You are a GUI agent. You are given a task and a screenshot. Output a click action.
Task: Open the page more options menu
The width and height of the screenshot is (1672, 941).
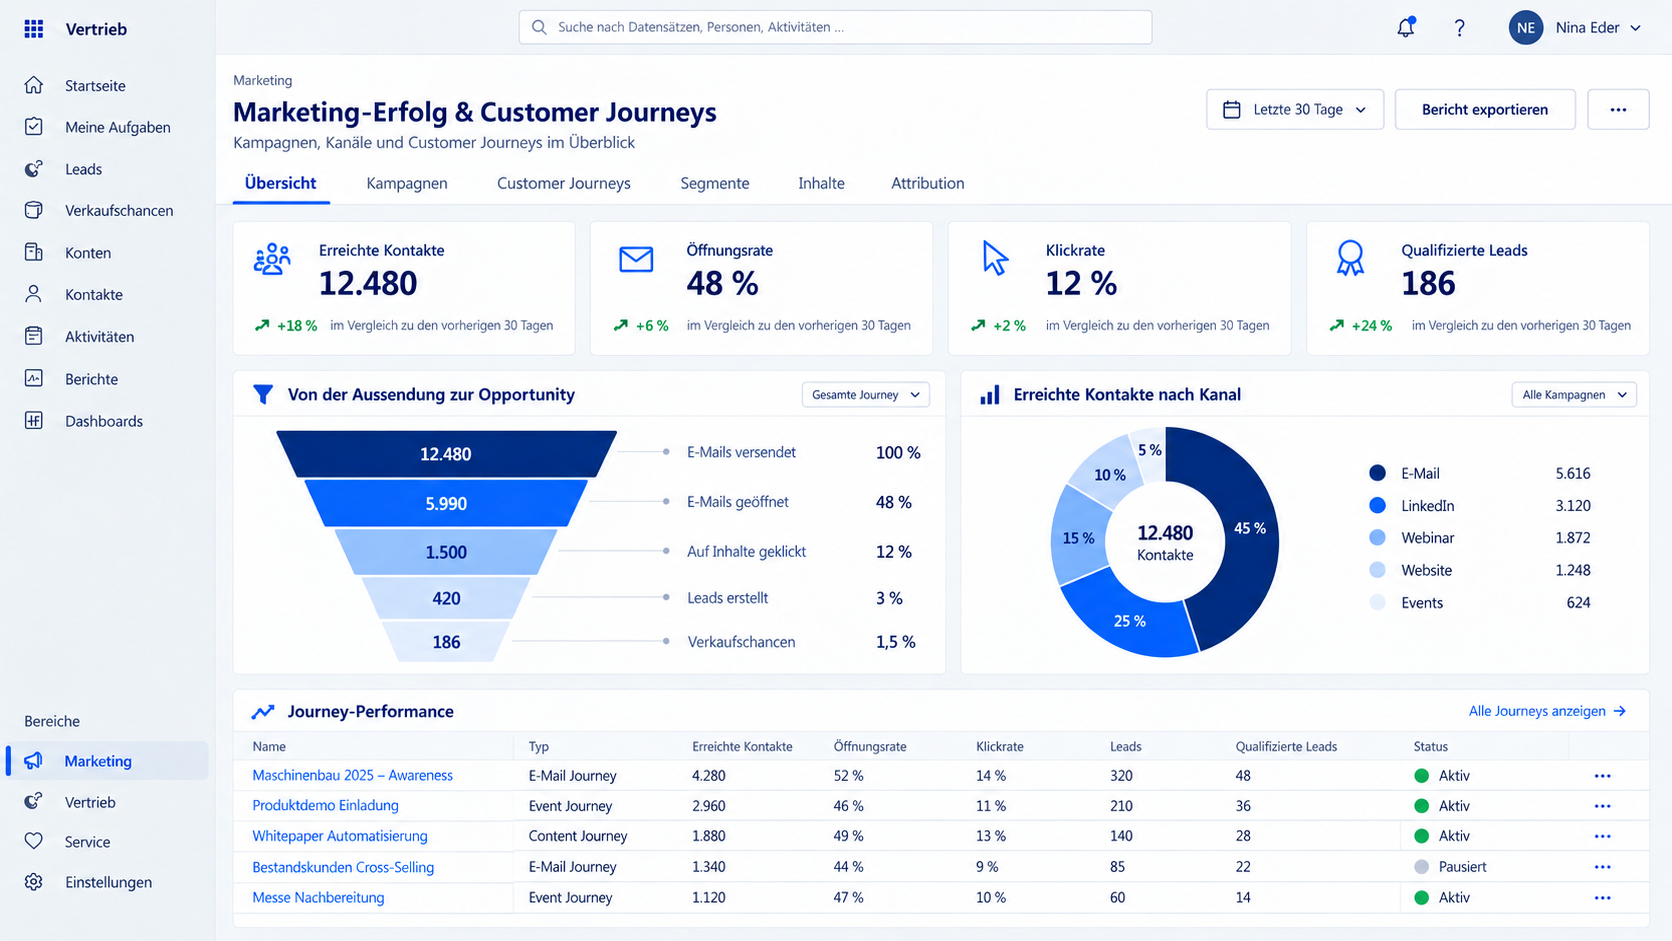coord(1618,110)
